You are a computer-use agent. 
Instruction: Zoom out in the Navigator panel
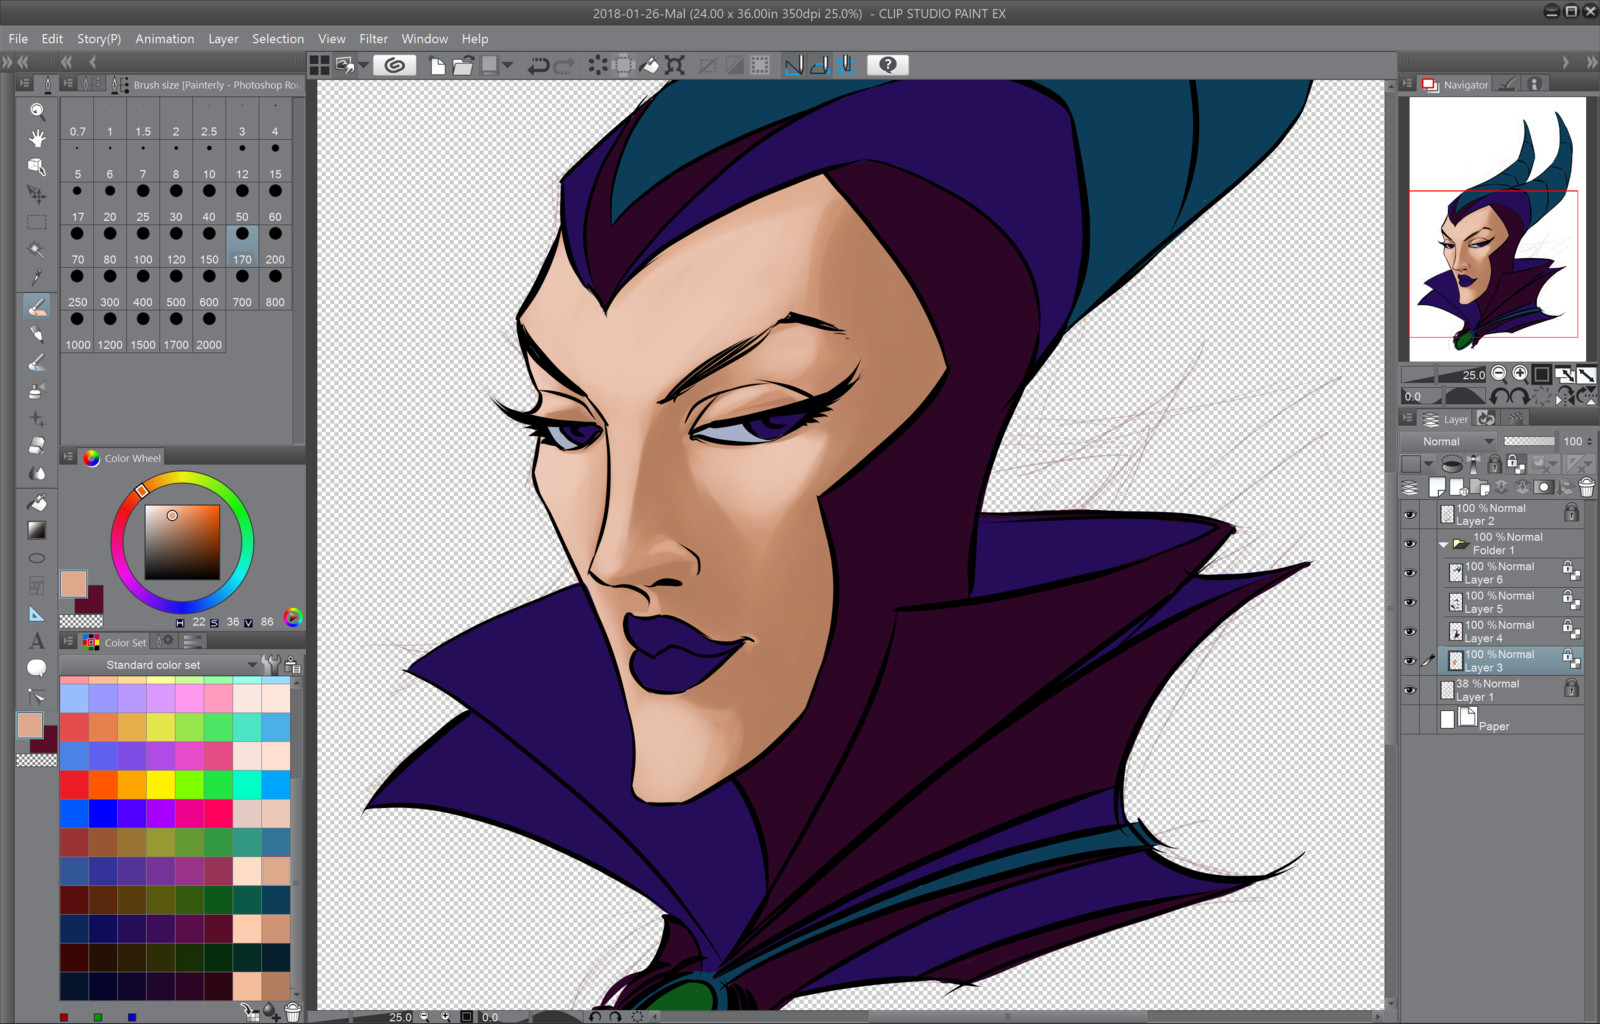pos(1498,374)
